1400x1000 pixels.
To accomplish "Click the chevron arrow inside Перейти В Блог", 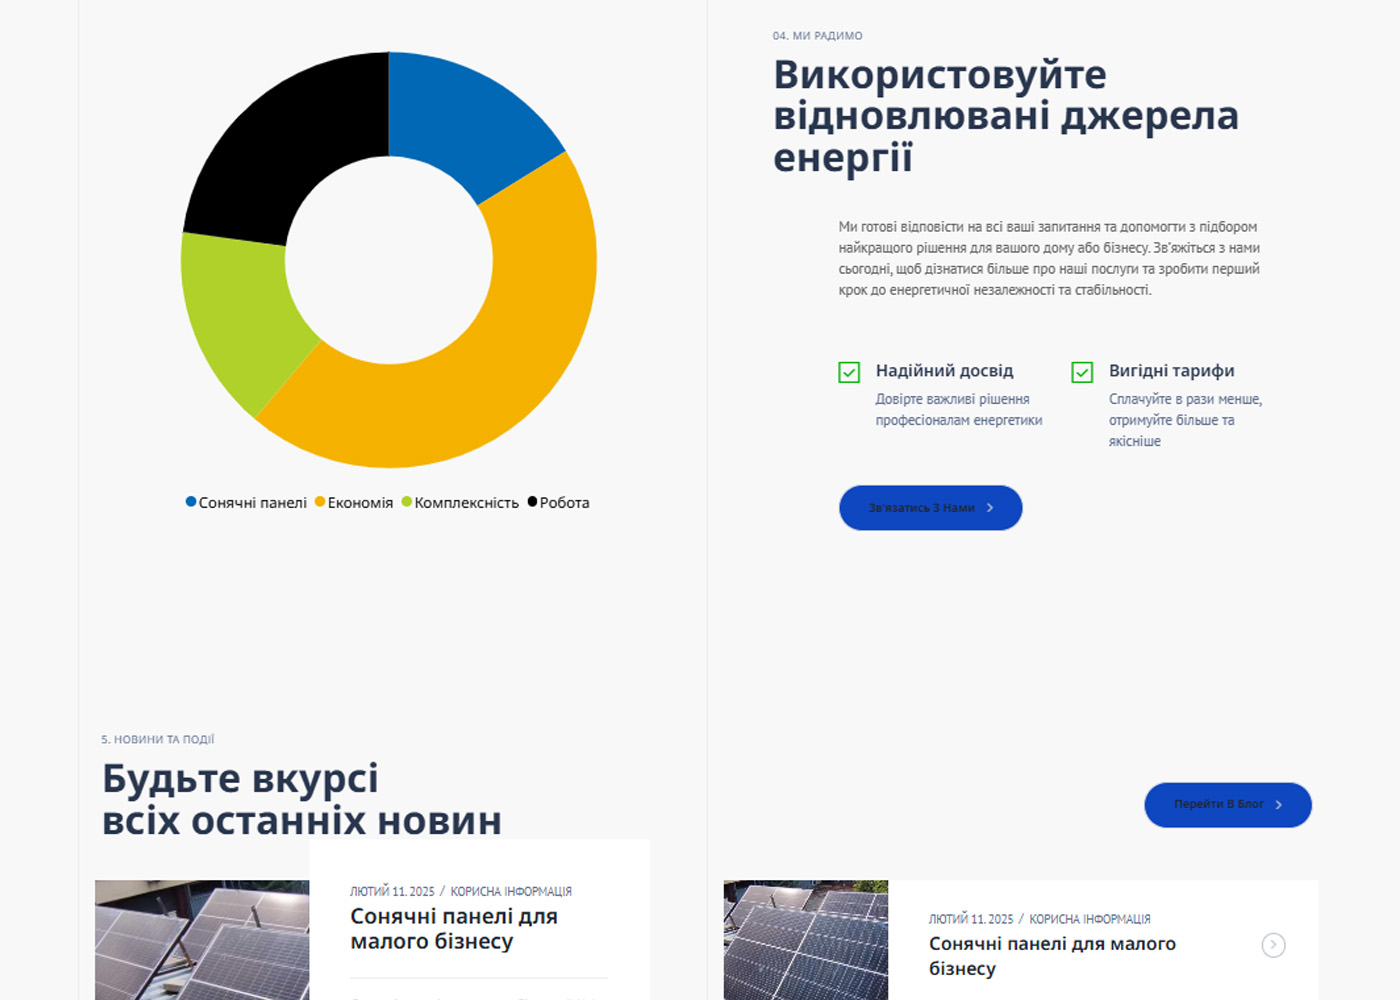I will coord(1279,805).
